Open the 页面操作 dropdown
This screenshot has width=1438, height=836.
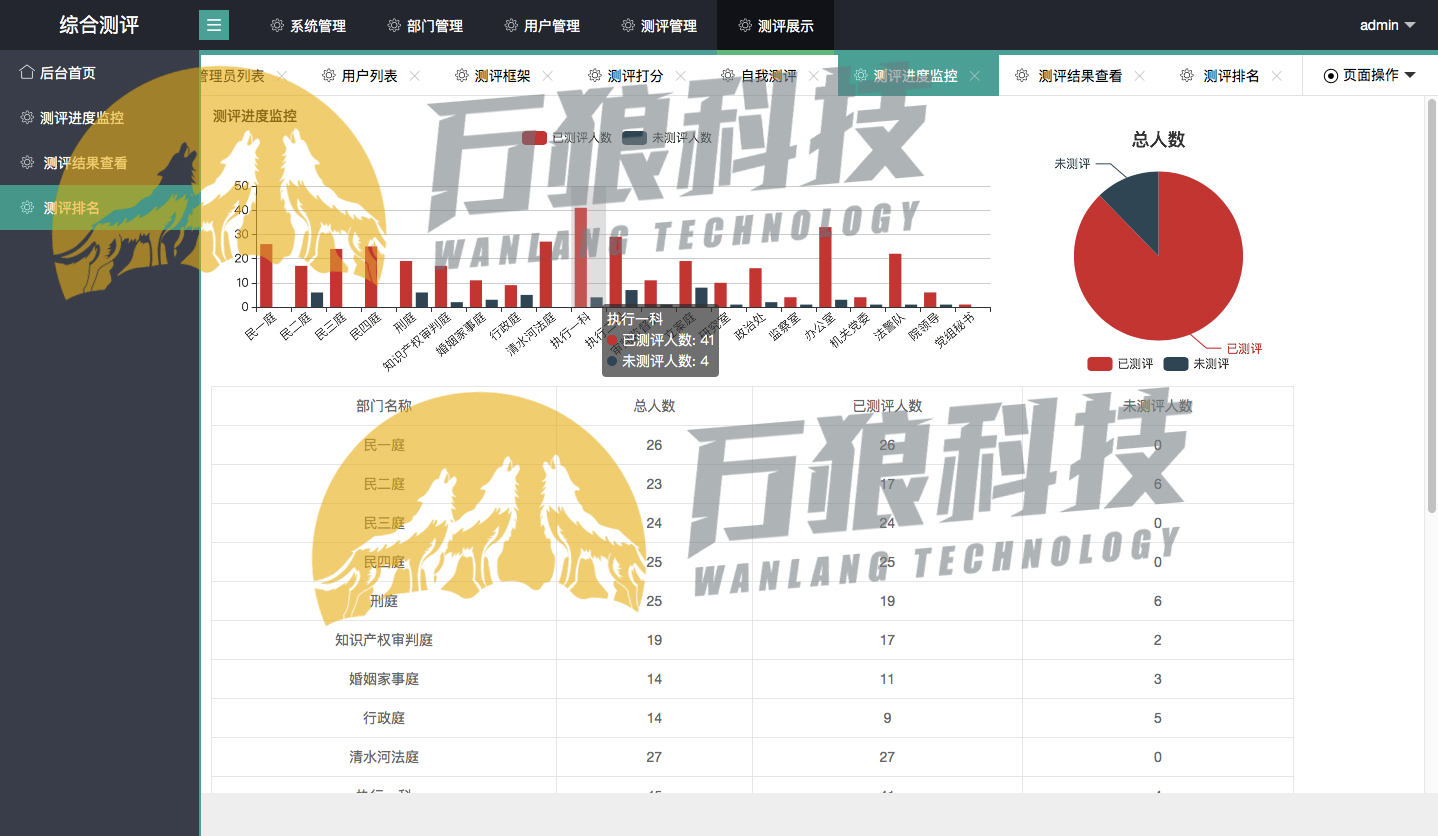coord(1370,75)
